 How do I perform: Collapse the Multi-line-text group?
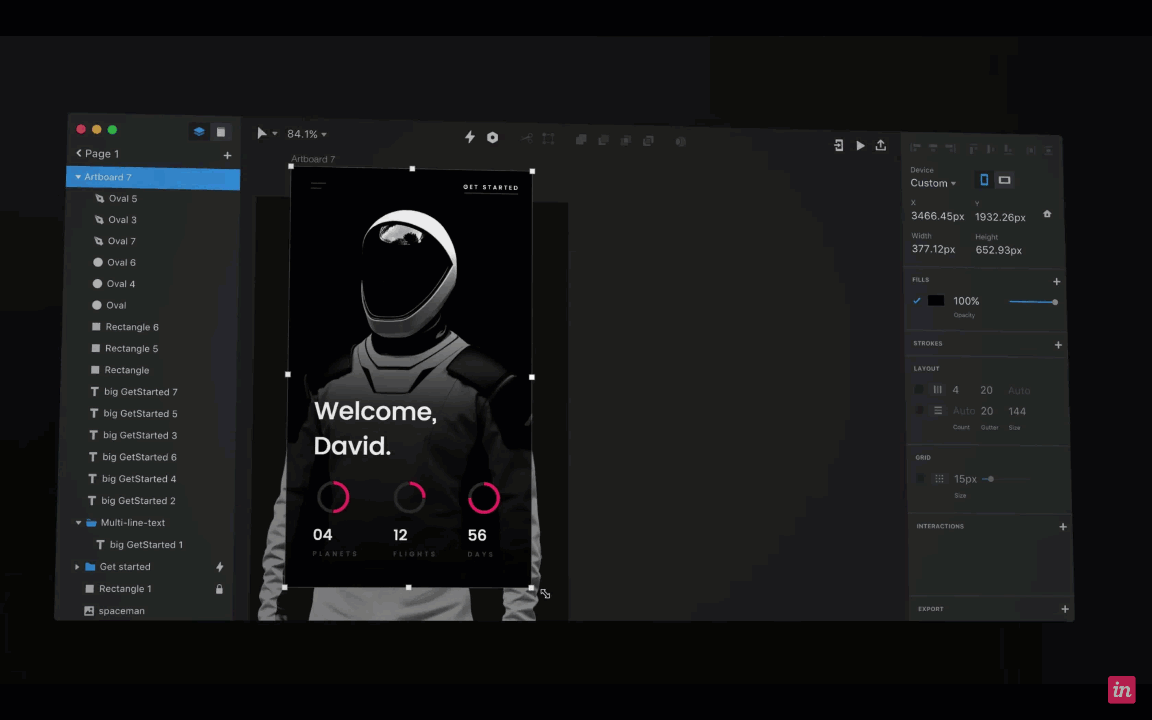coord(79,523)
